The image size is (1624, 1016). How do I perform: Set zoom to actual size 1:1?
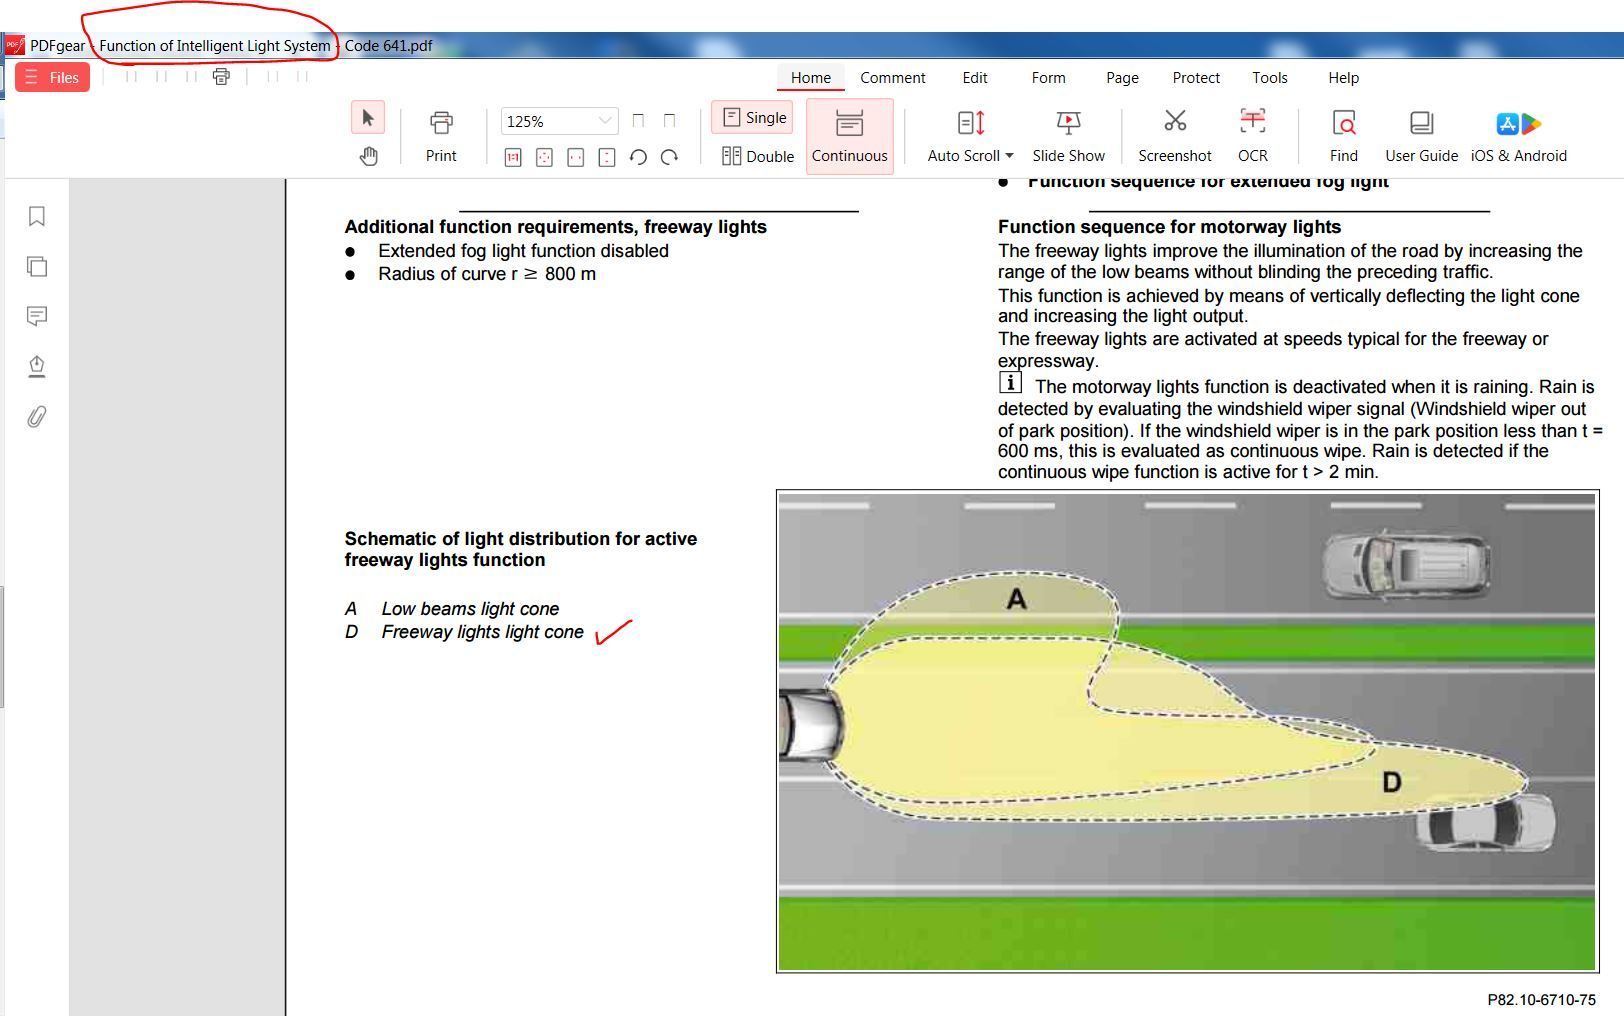(513, 157)
